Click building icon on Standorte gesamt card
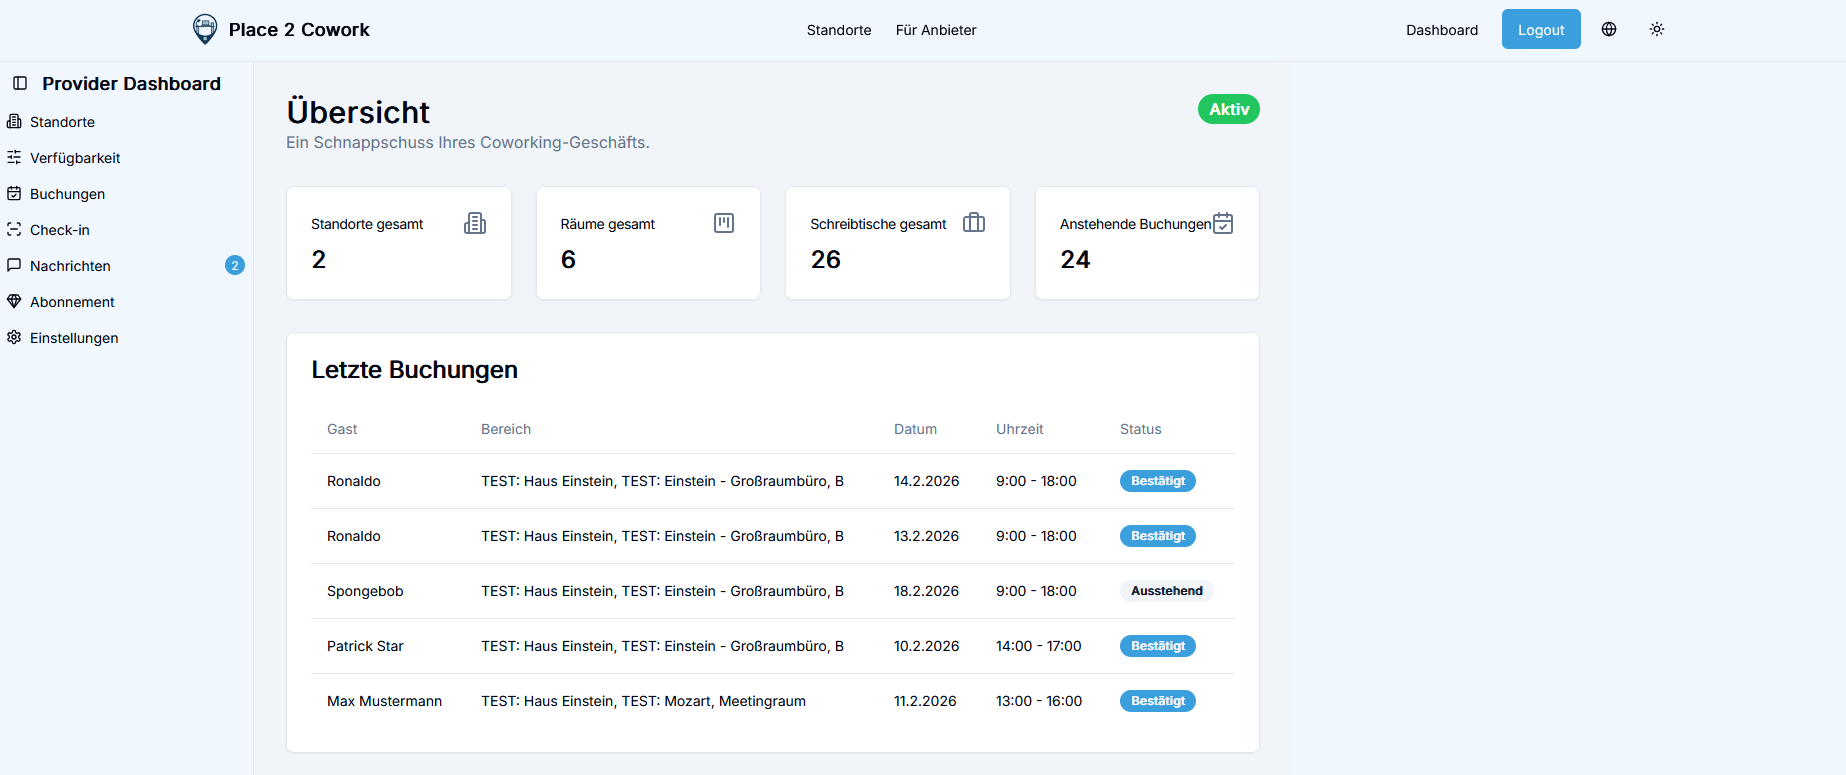The width and height of the screenshot is (1846, 775). click(475, 223)
